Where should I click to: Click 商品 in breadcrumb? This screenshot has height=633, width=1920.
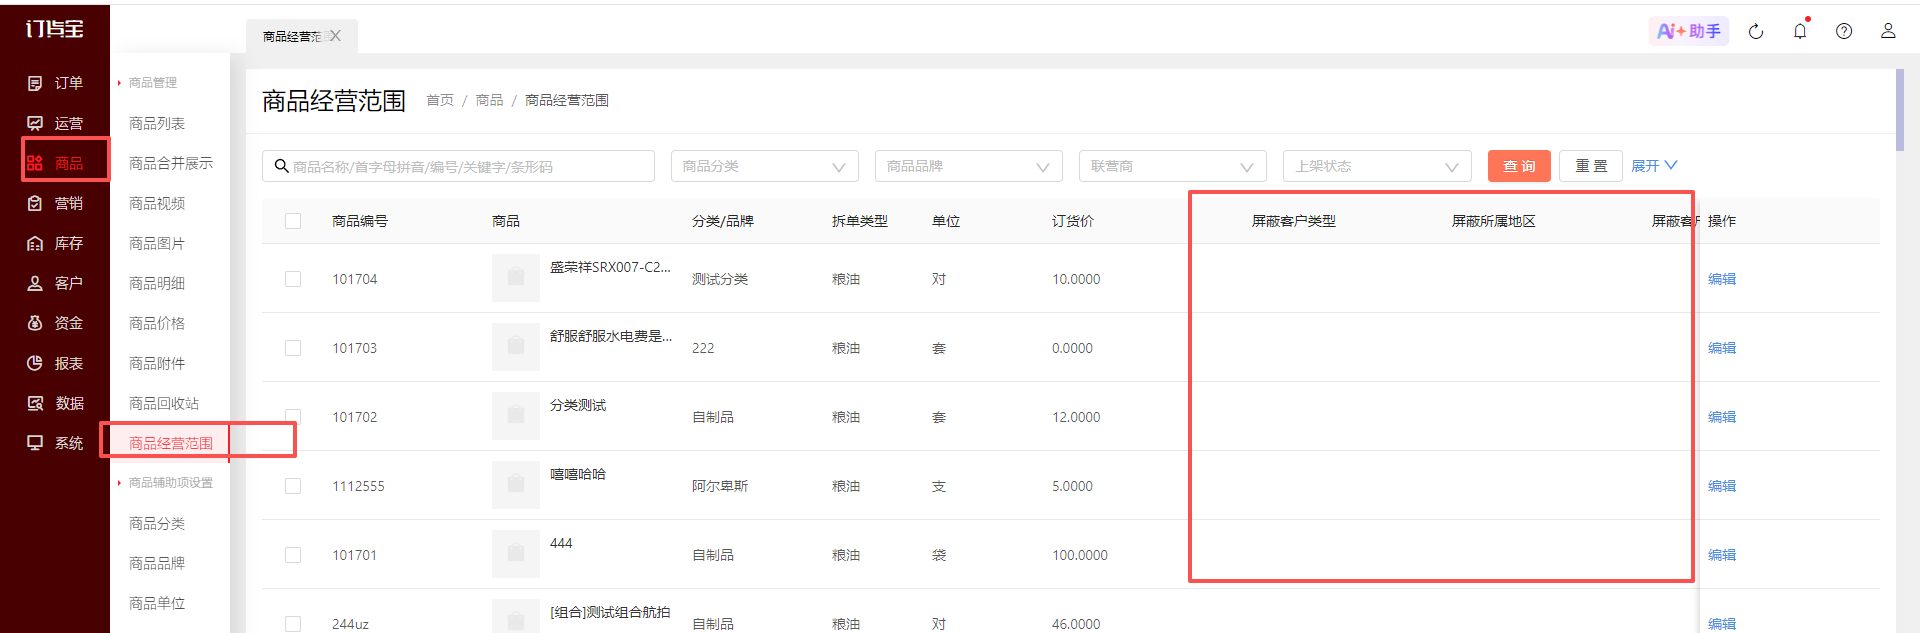click(489, 100)
